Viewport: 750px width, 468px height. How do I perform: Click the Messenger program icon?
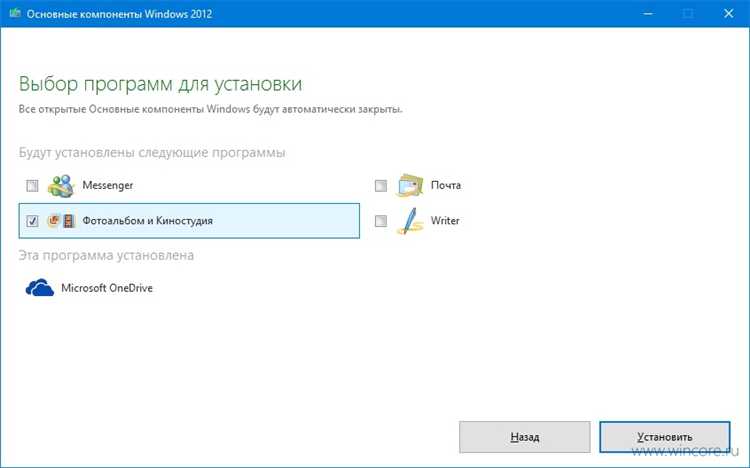tap(61, 186)
